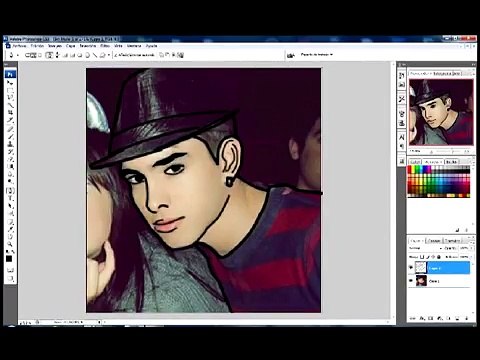Toggle lock transparent pixels in the Layers panel

(x=422, y=257)
